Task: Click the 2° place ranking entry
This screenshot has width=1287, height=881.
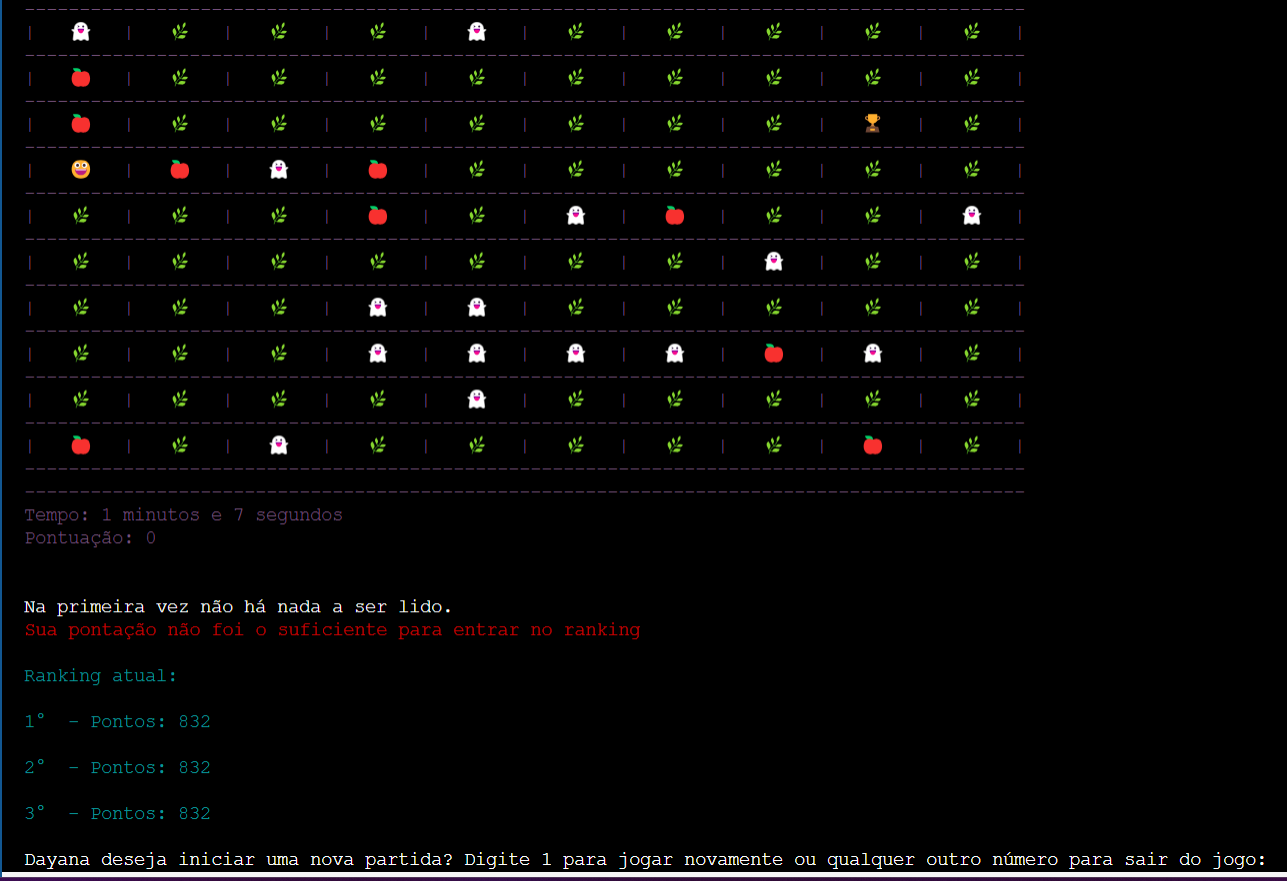Action: pos(117,768)
